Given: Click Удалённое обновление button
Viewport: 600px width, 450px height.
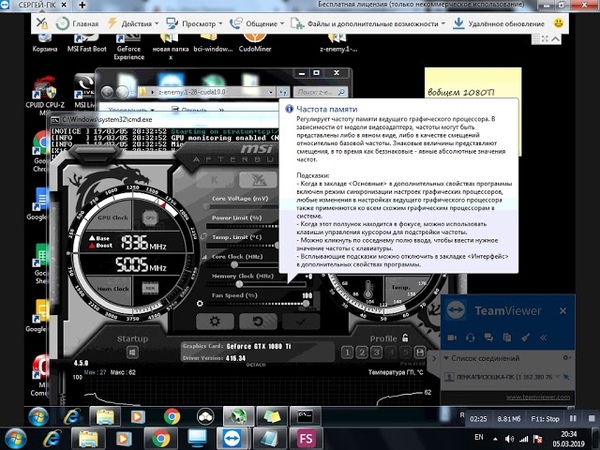Looking at the screenshot, I should click(x=499, y=23).
